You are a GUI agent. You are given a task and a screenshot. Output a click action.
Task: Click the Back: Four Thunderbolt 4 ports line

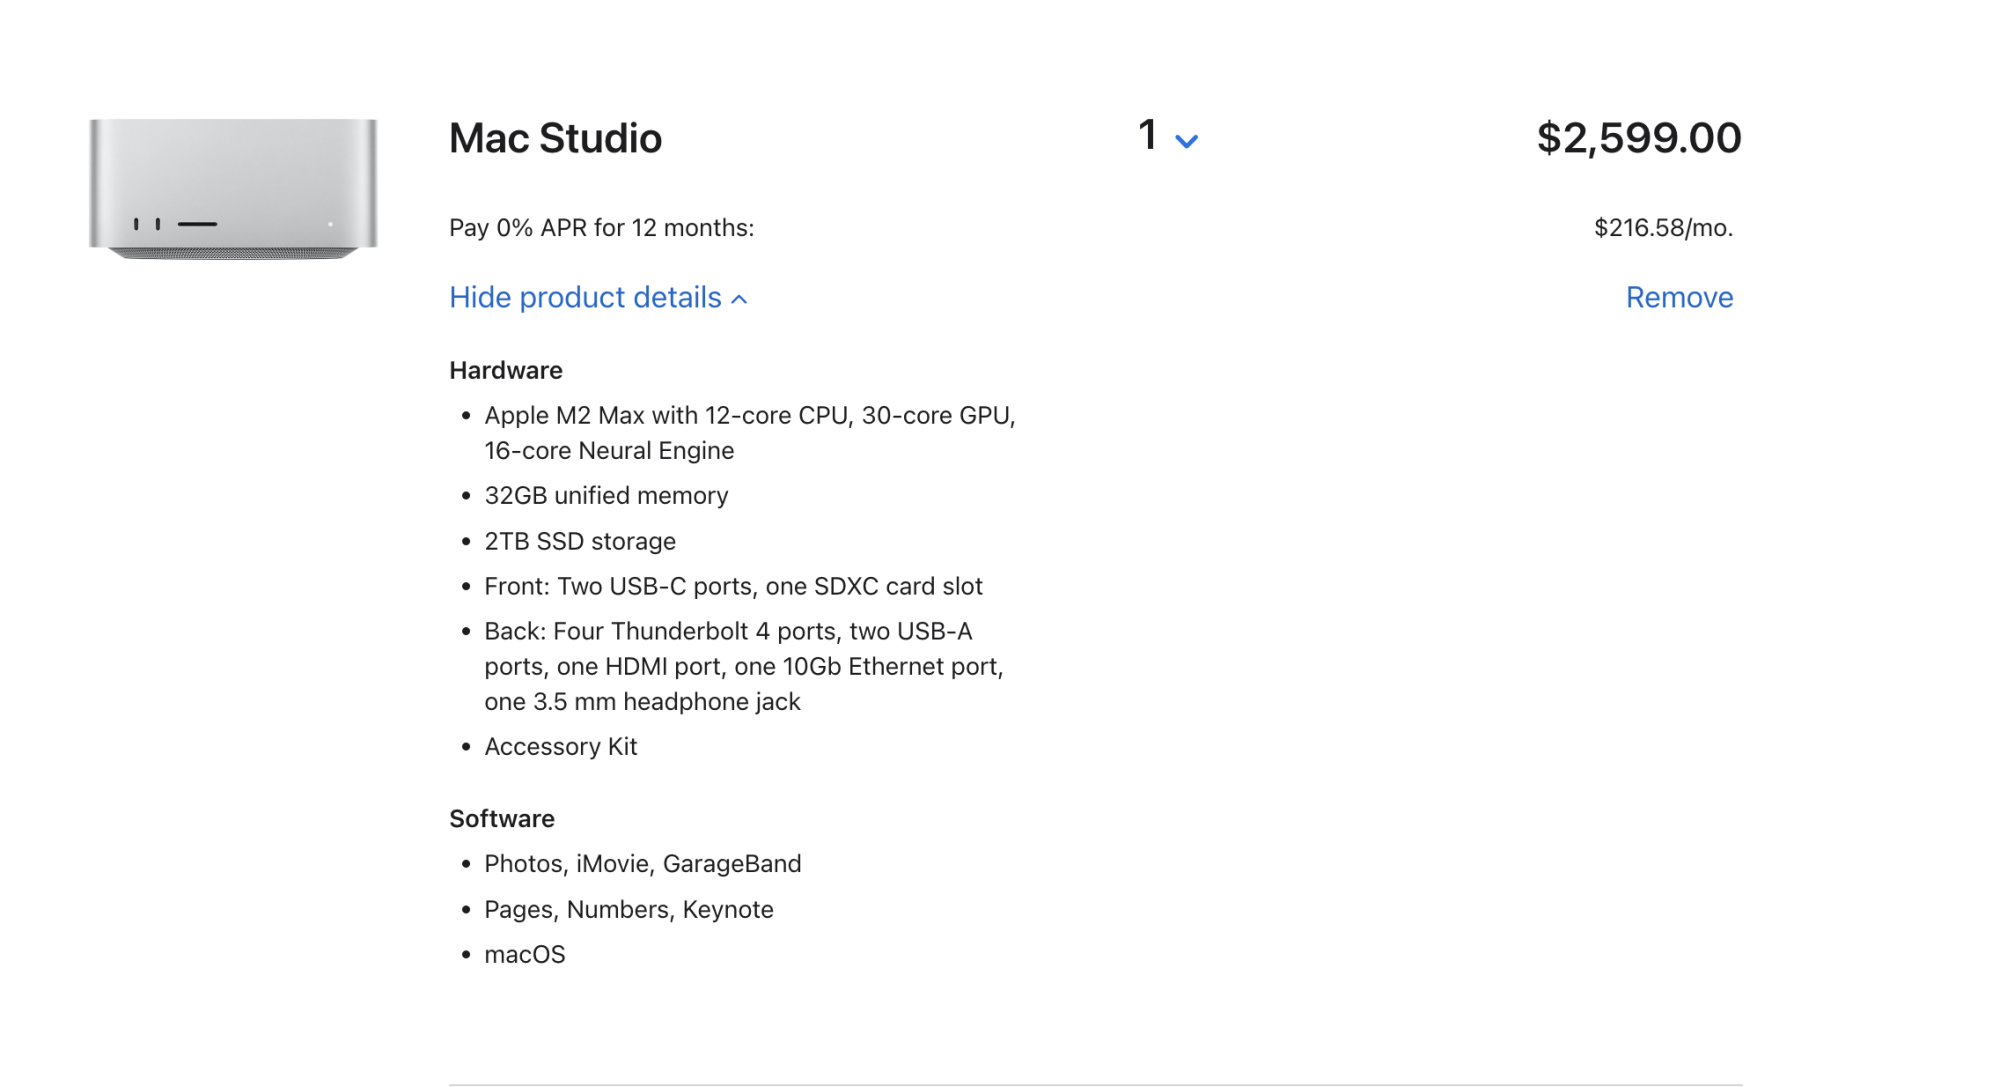tap(744, 666)
